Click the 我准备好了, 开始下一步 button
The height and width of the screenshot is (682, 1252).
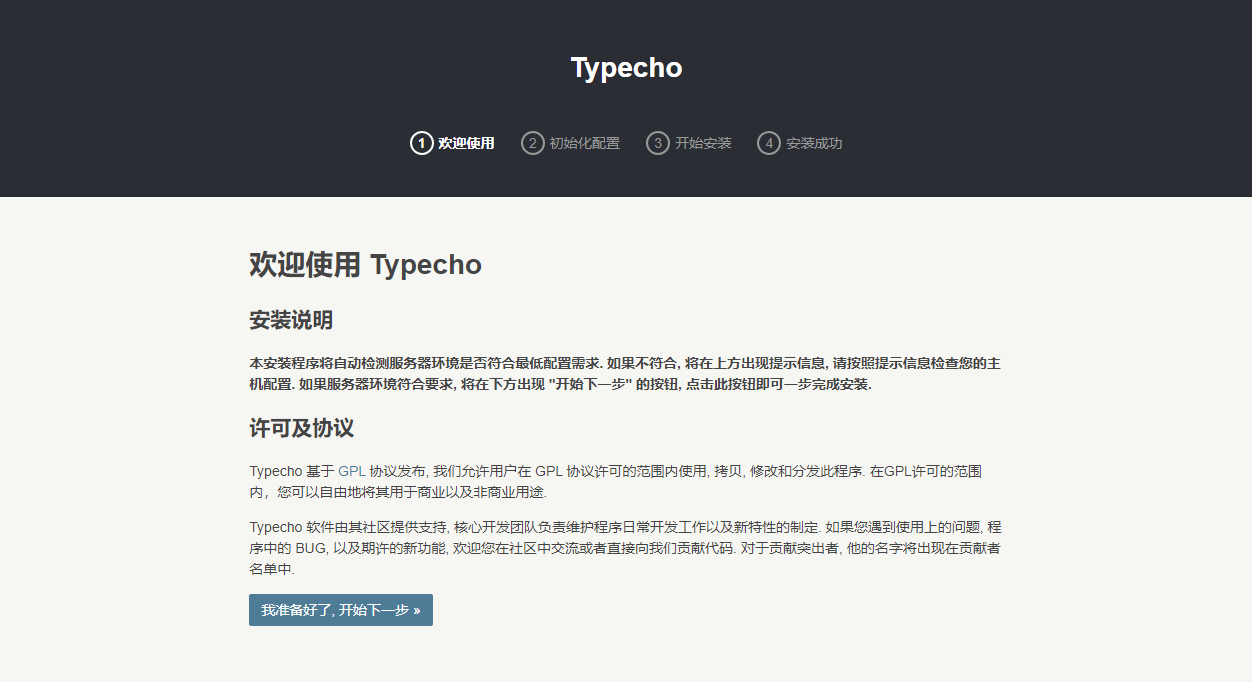[341, 610]
